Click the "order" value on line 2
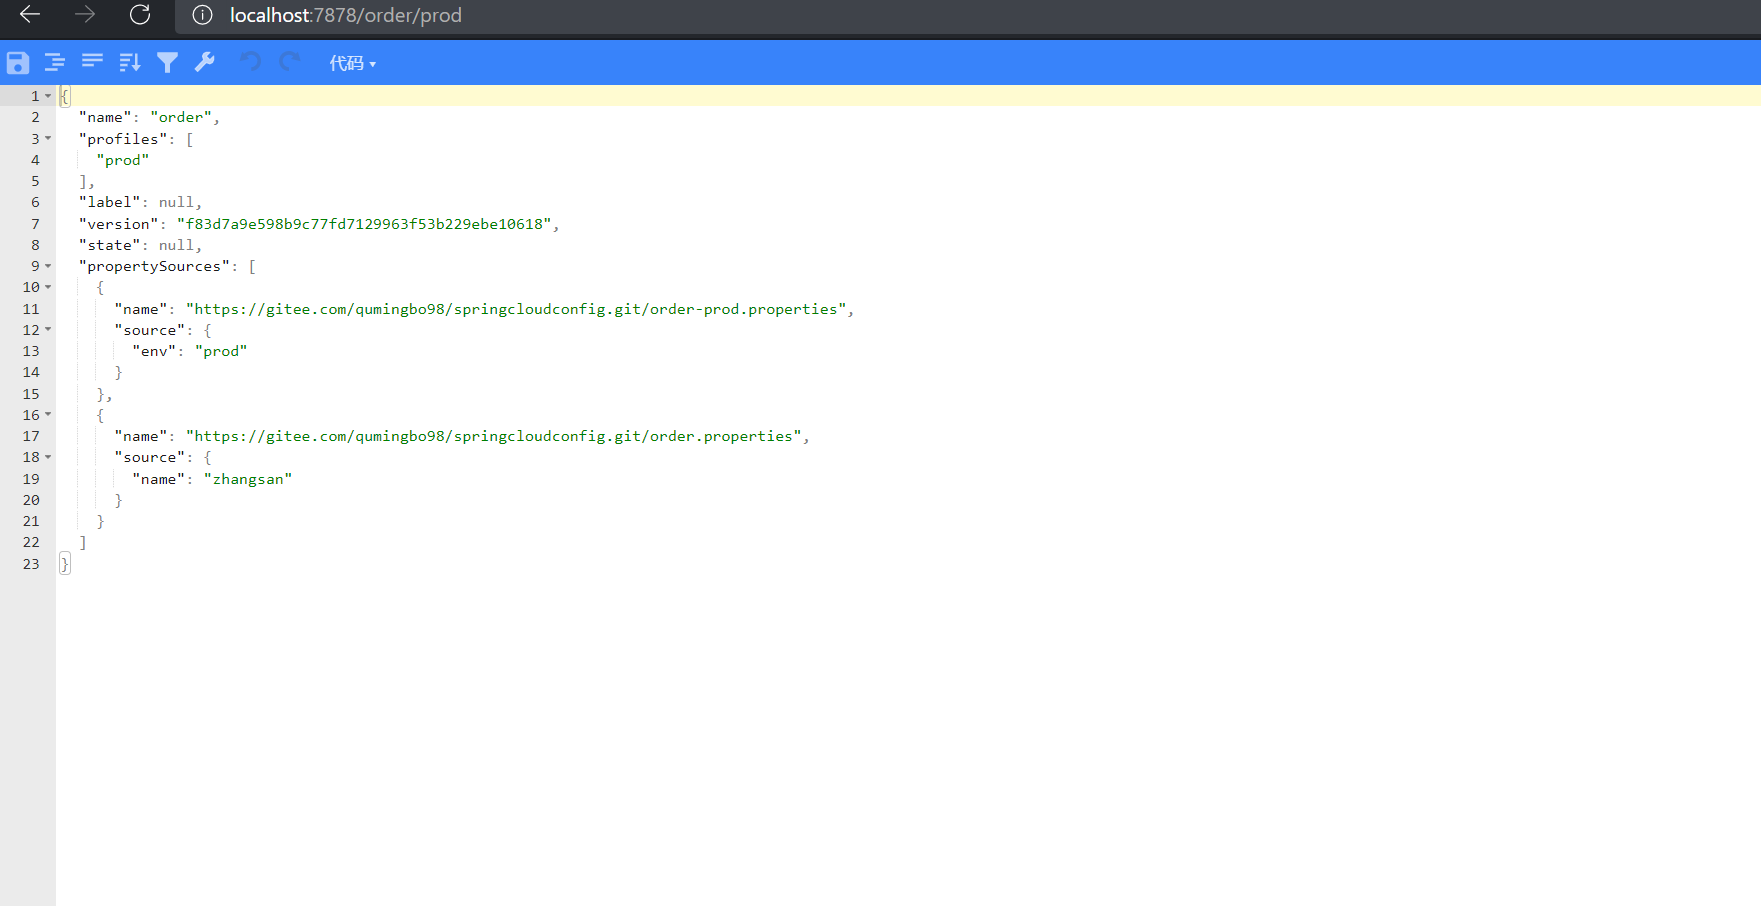 tap(181, 117)
